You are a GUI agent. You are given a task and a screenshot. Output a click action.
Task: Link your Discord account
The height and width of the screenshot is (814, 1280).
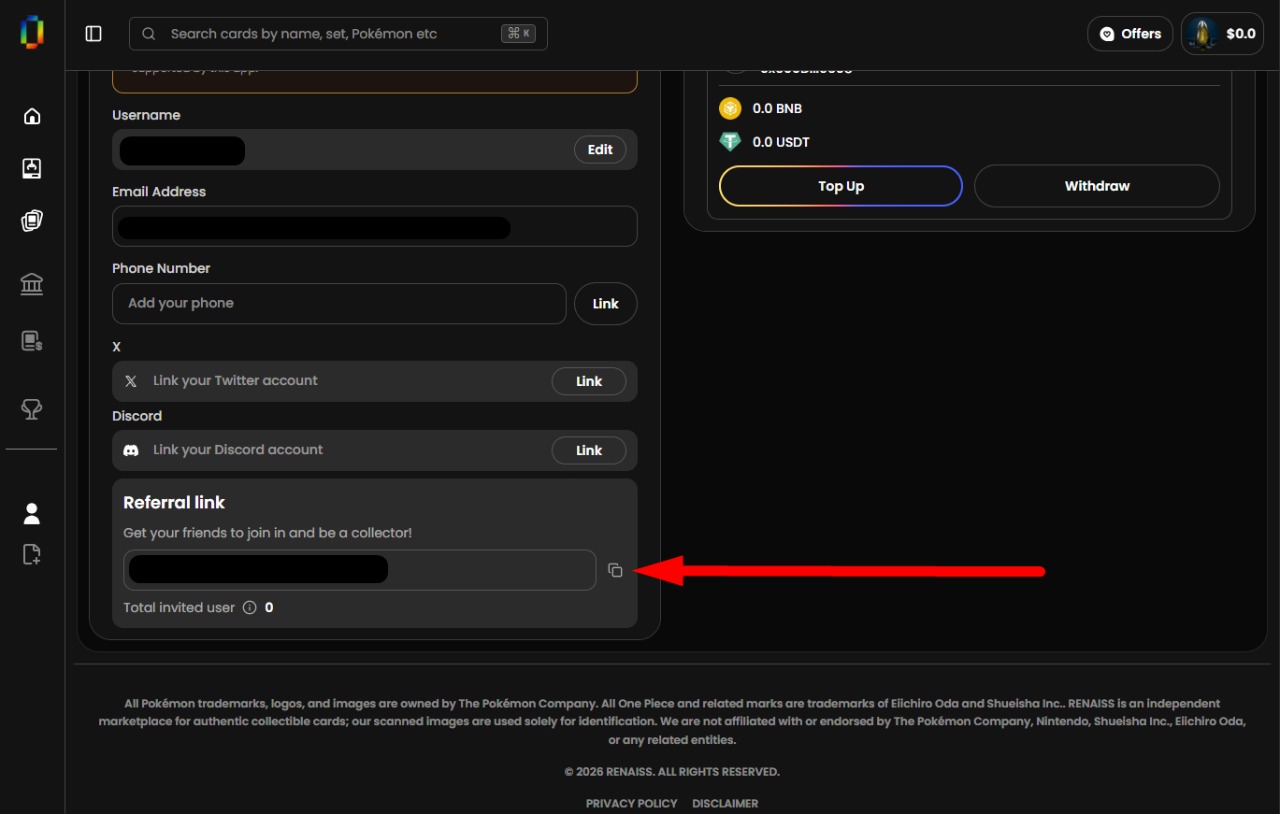point(589,450)
